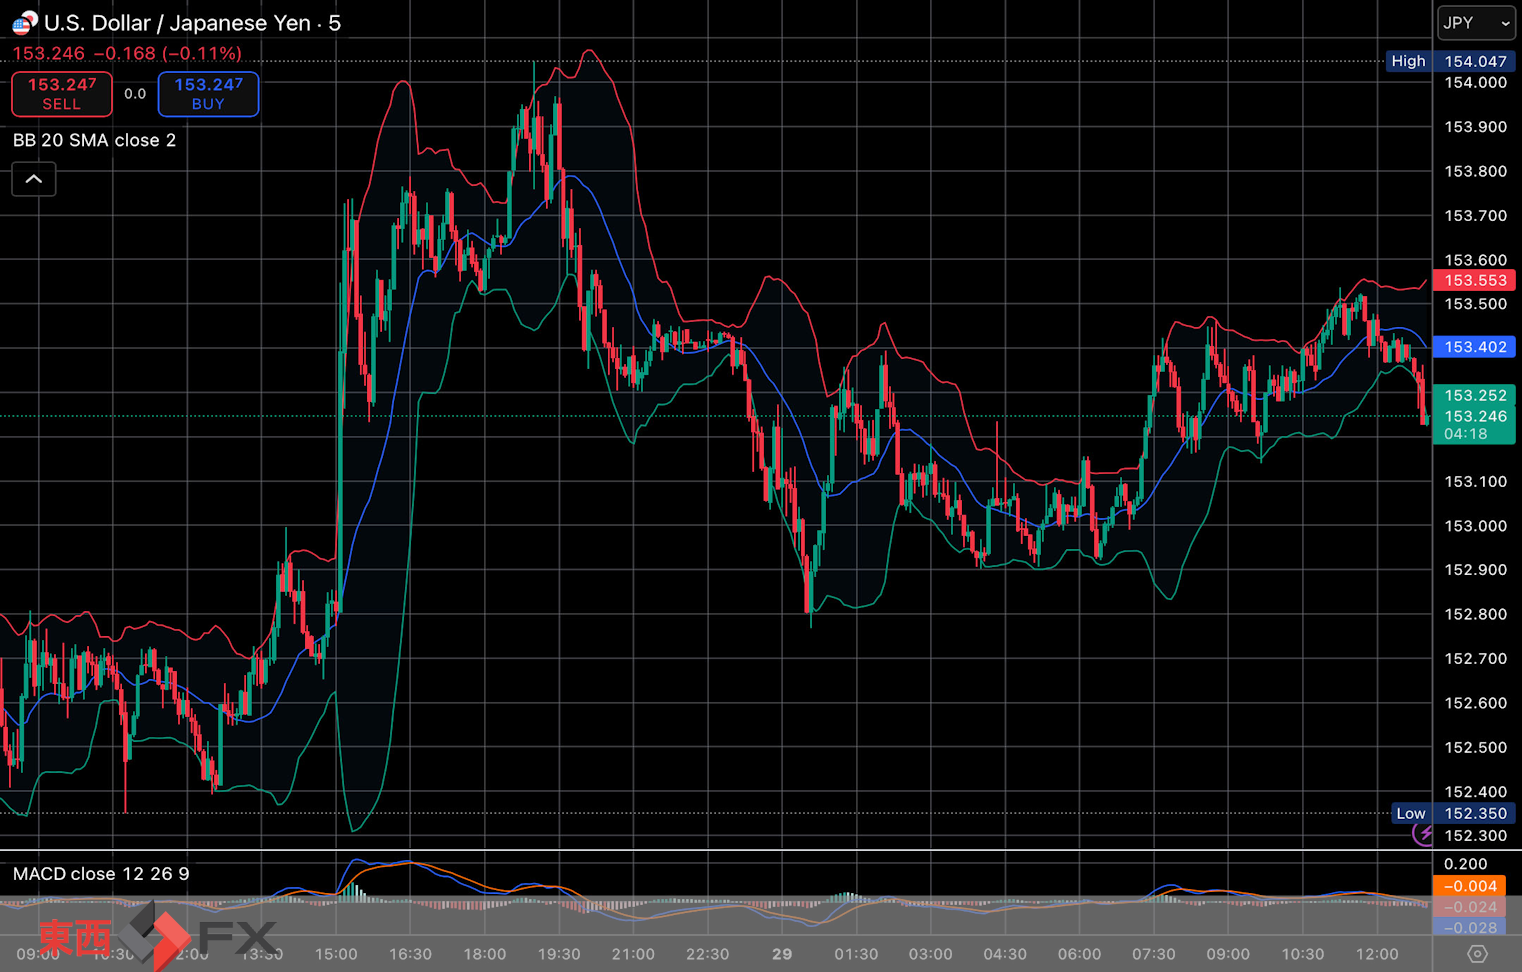Click the 21:00 label on time axis

633,954
